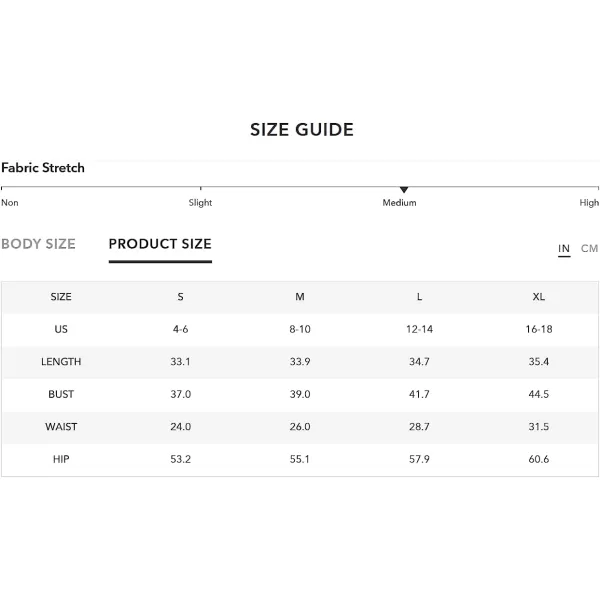Click the Medium stretch label
Image resolution: width=600 pixels, height=600 pixels.
coord(399,203)
